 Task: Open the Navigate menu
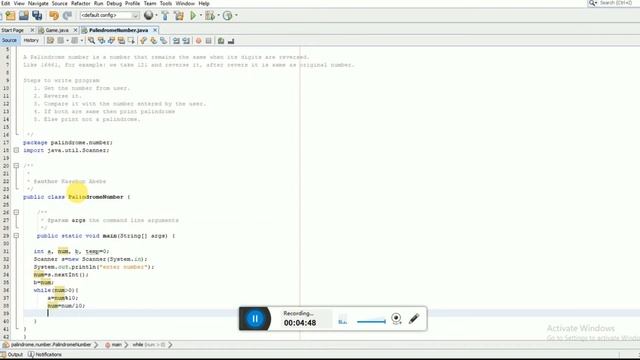(x=38, y=3)
